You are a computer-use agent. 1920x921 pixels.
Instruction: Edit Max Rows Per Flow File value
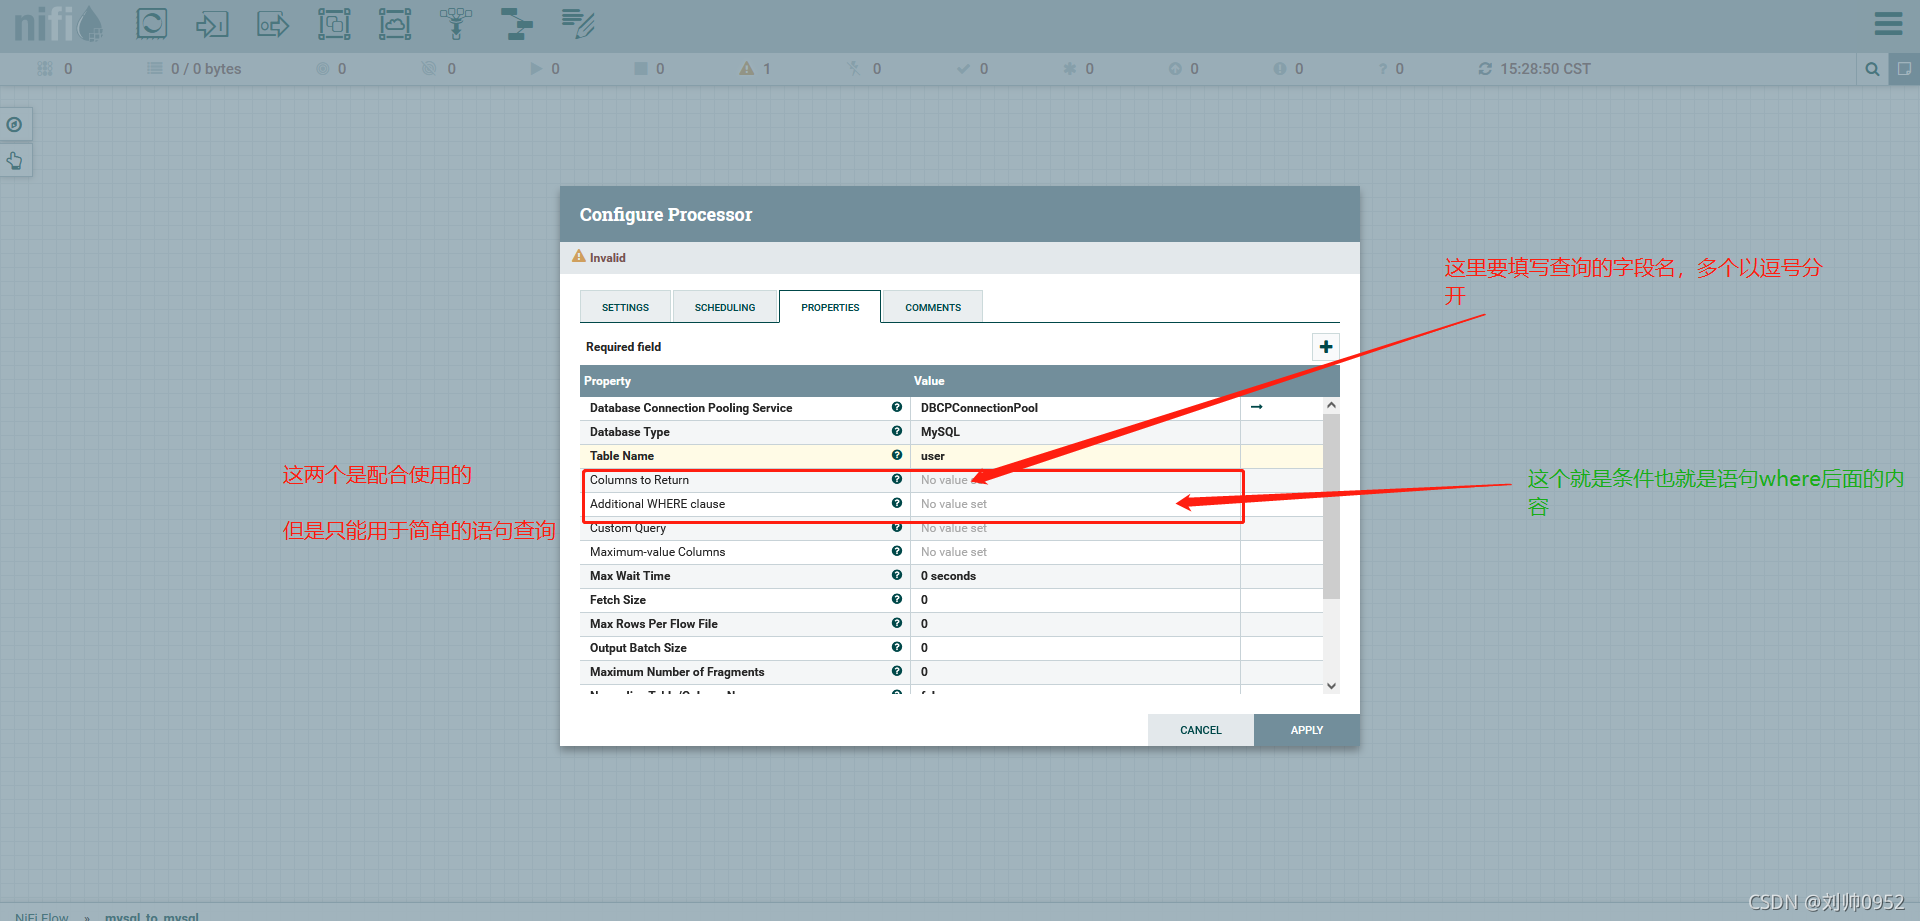(x=1075, y=624)
